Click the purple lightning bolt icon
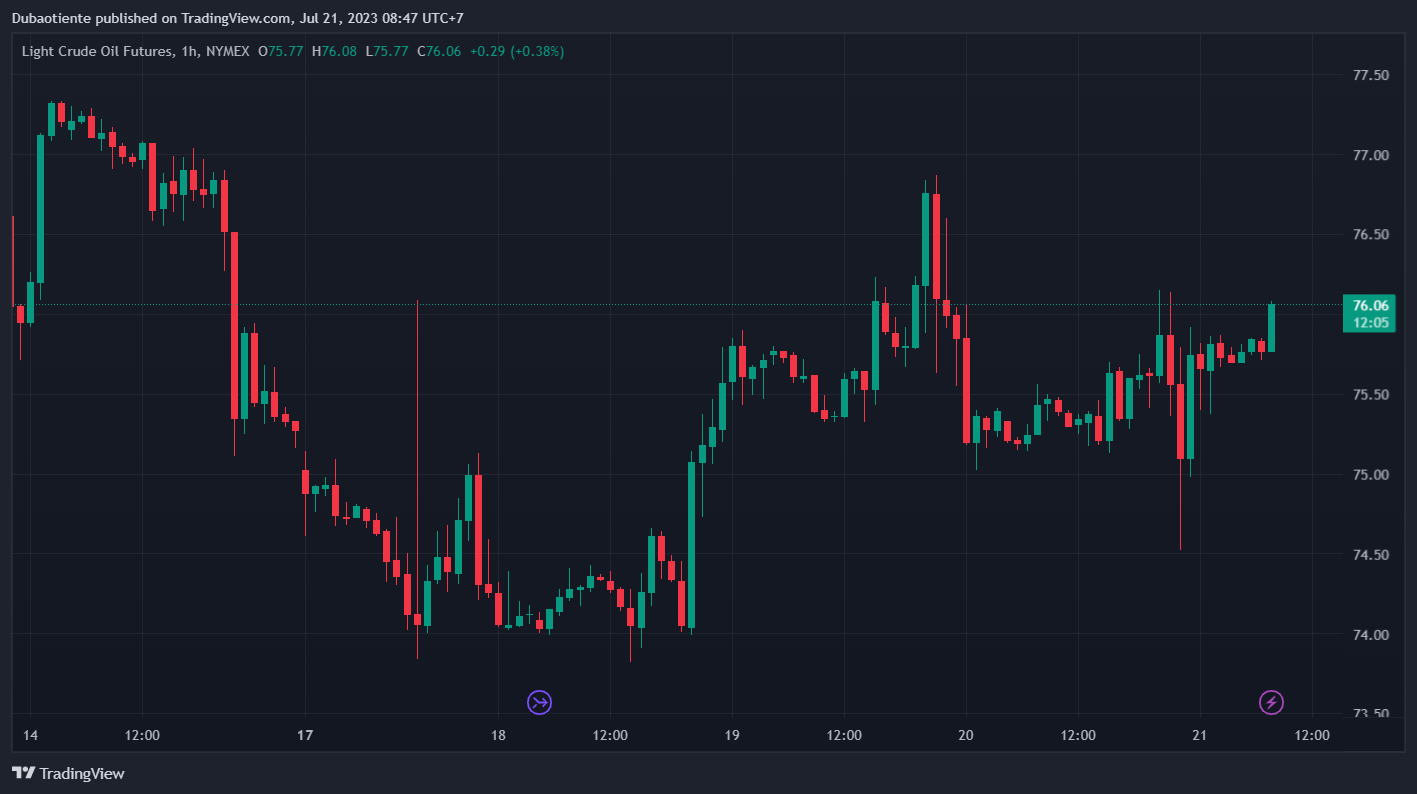 [1271, 703]
